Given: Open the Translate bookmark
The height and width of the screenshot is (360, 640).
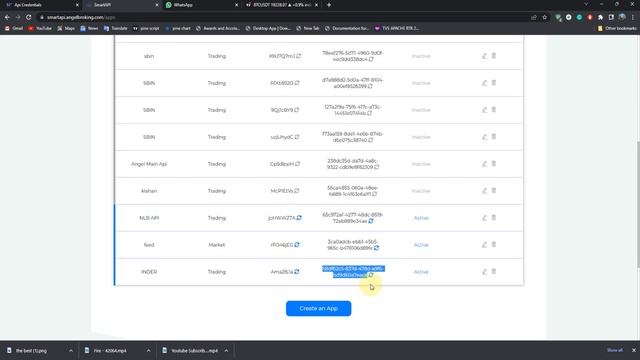Looking at the screenshot, I should click(116, 28).
